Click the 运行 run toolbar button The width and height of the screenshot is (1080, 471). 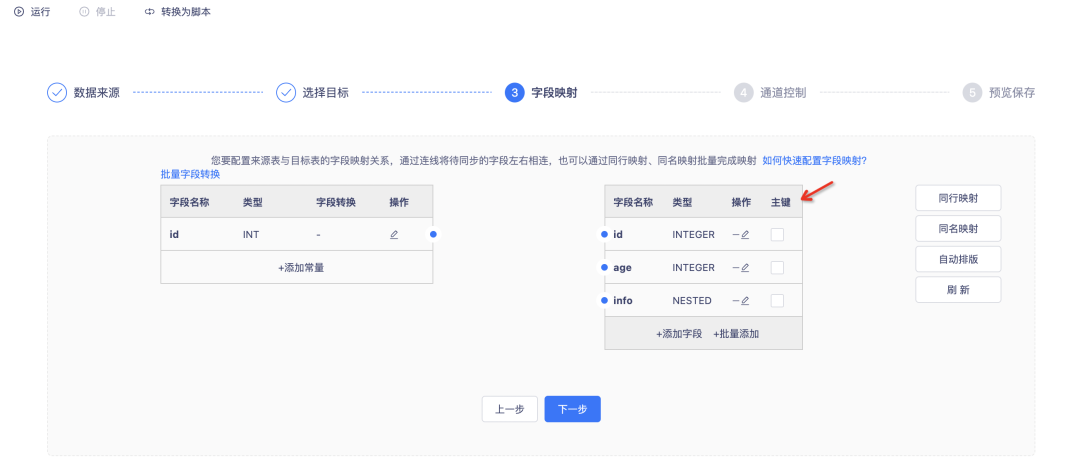(x=32, y=12)
